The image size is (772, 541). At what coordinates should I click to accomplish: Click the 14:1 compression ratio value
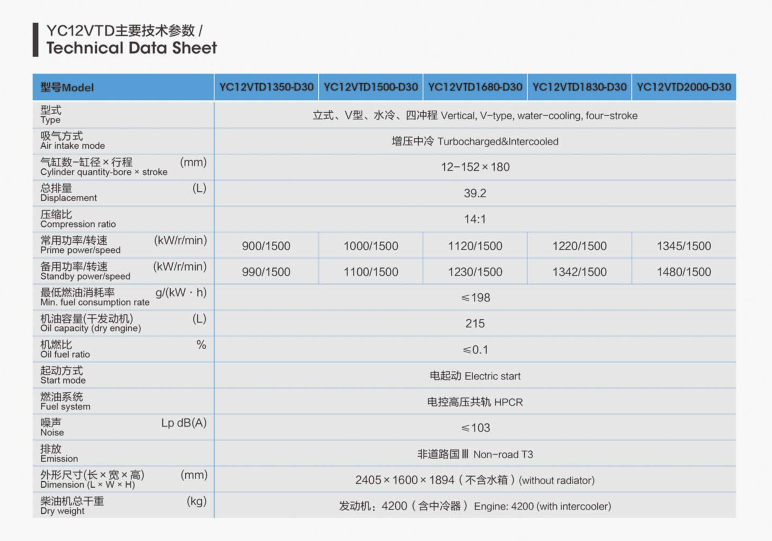coord(475,220)
